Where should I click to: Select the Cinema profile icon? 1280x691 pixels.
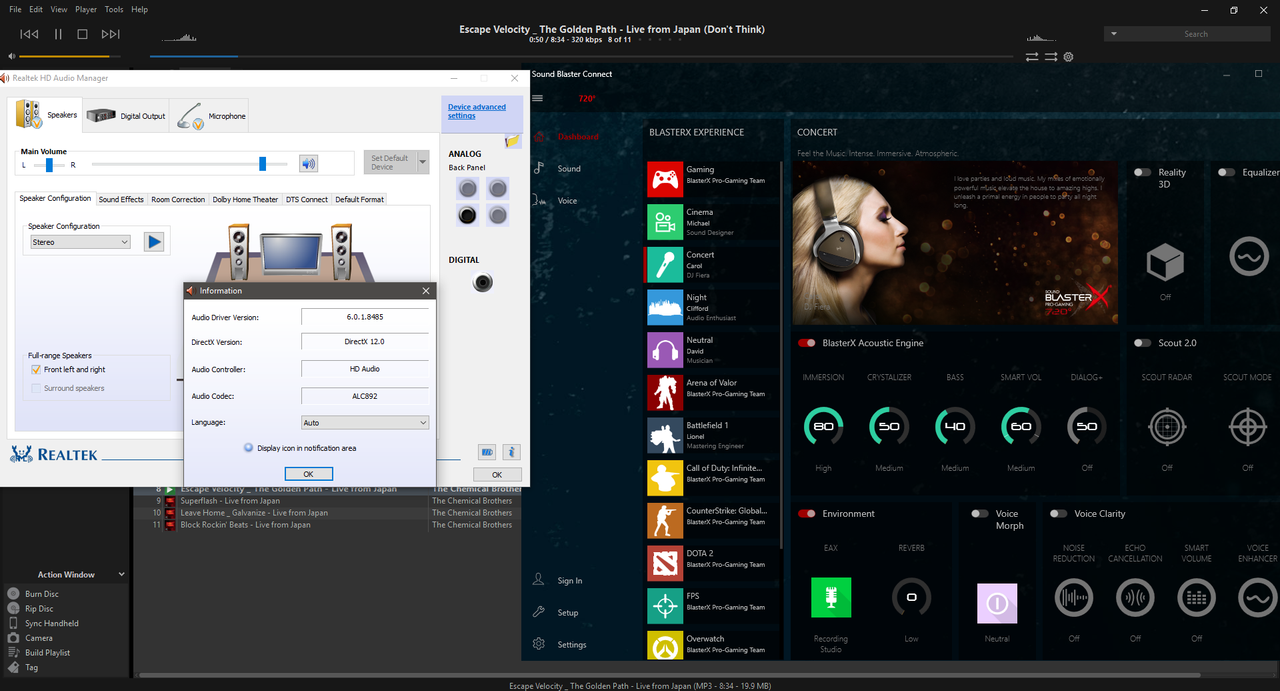pos(665,222)
